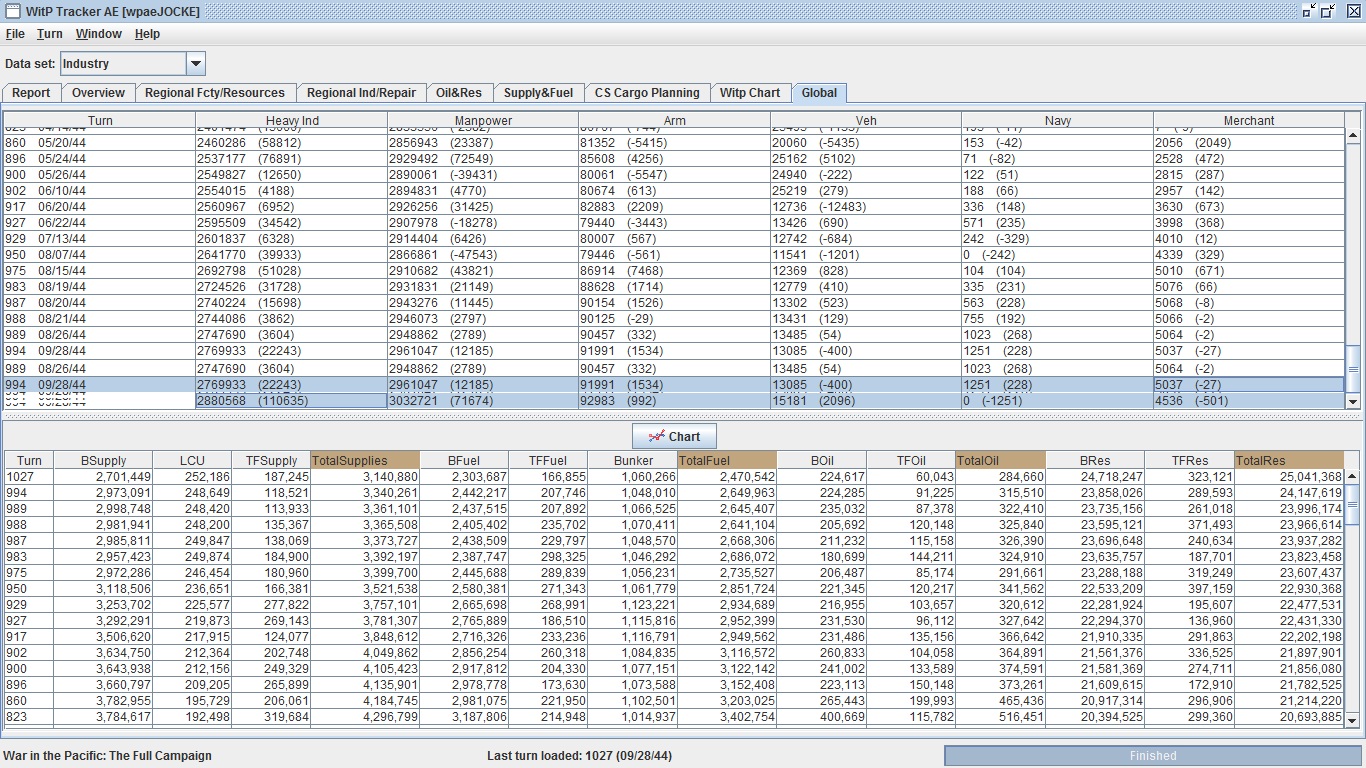Switch to the Witp Chart tab

[750, 93]
